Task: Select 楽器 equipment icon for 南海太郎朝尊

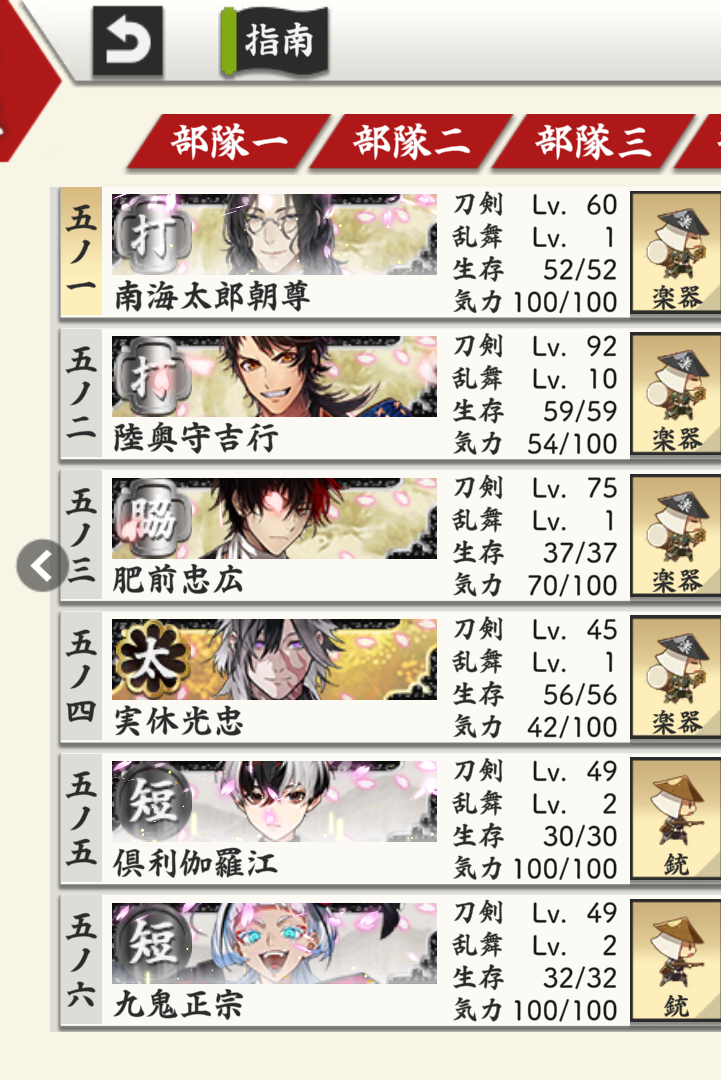Action: 676,253
